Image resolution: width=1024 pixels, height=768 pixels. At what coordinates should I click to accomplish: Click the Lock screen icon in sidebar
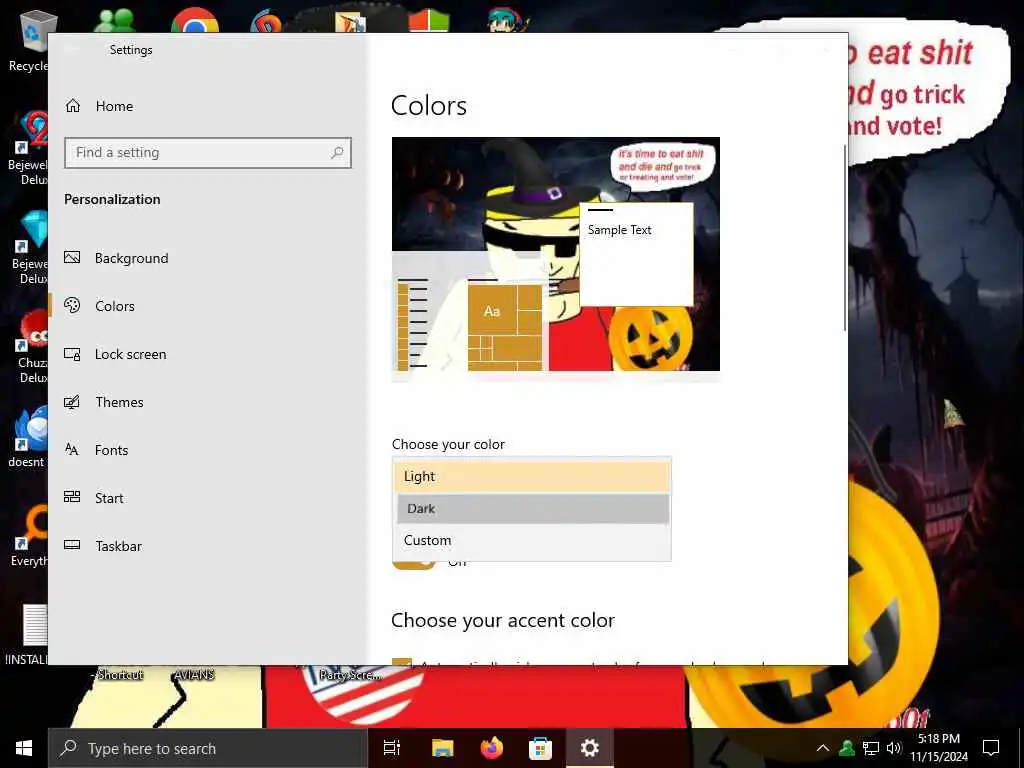[72, 354]
